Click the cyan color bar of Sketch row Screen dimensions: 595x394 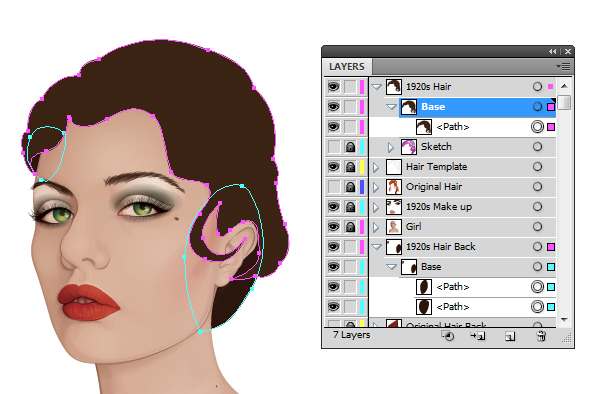tap(362, 147)
